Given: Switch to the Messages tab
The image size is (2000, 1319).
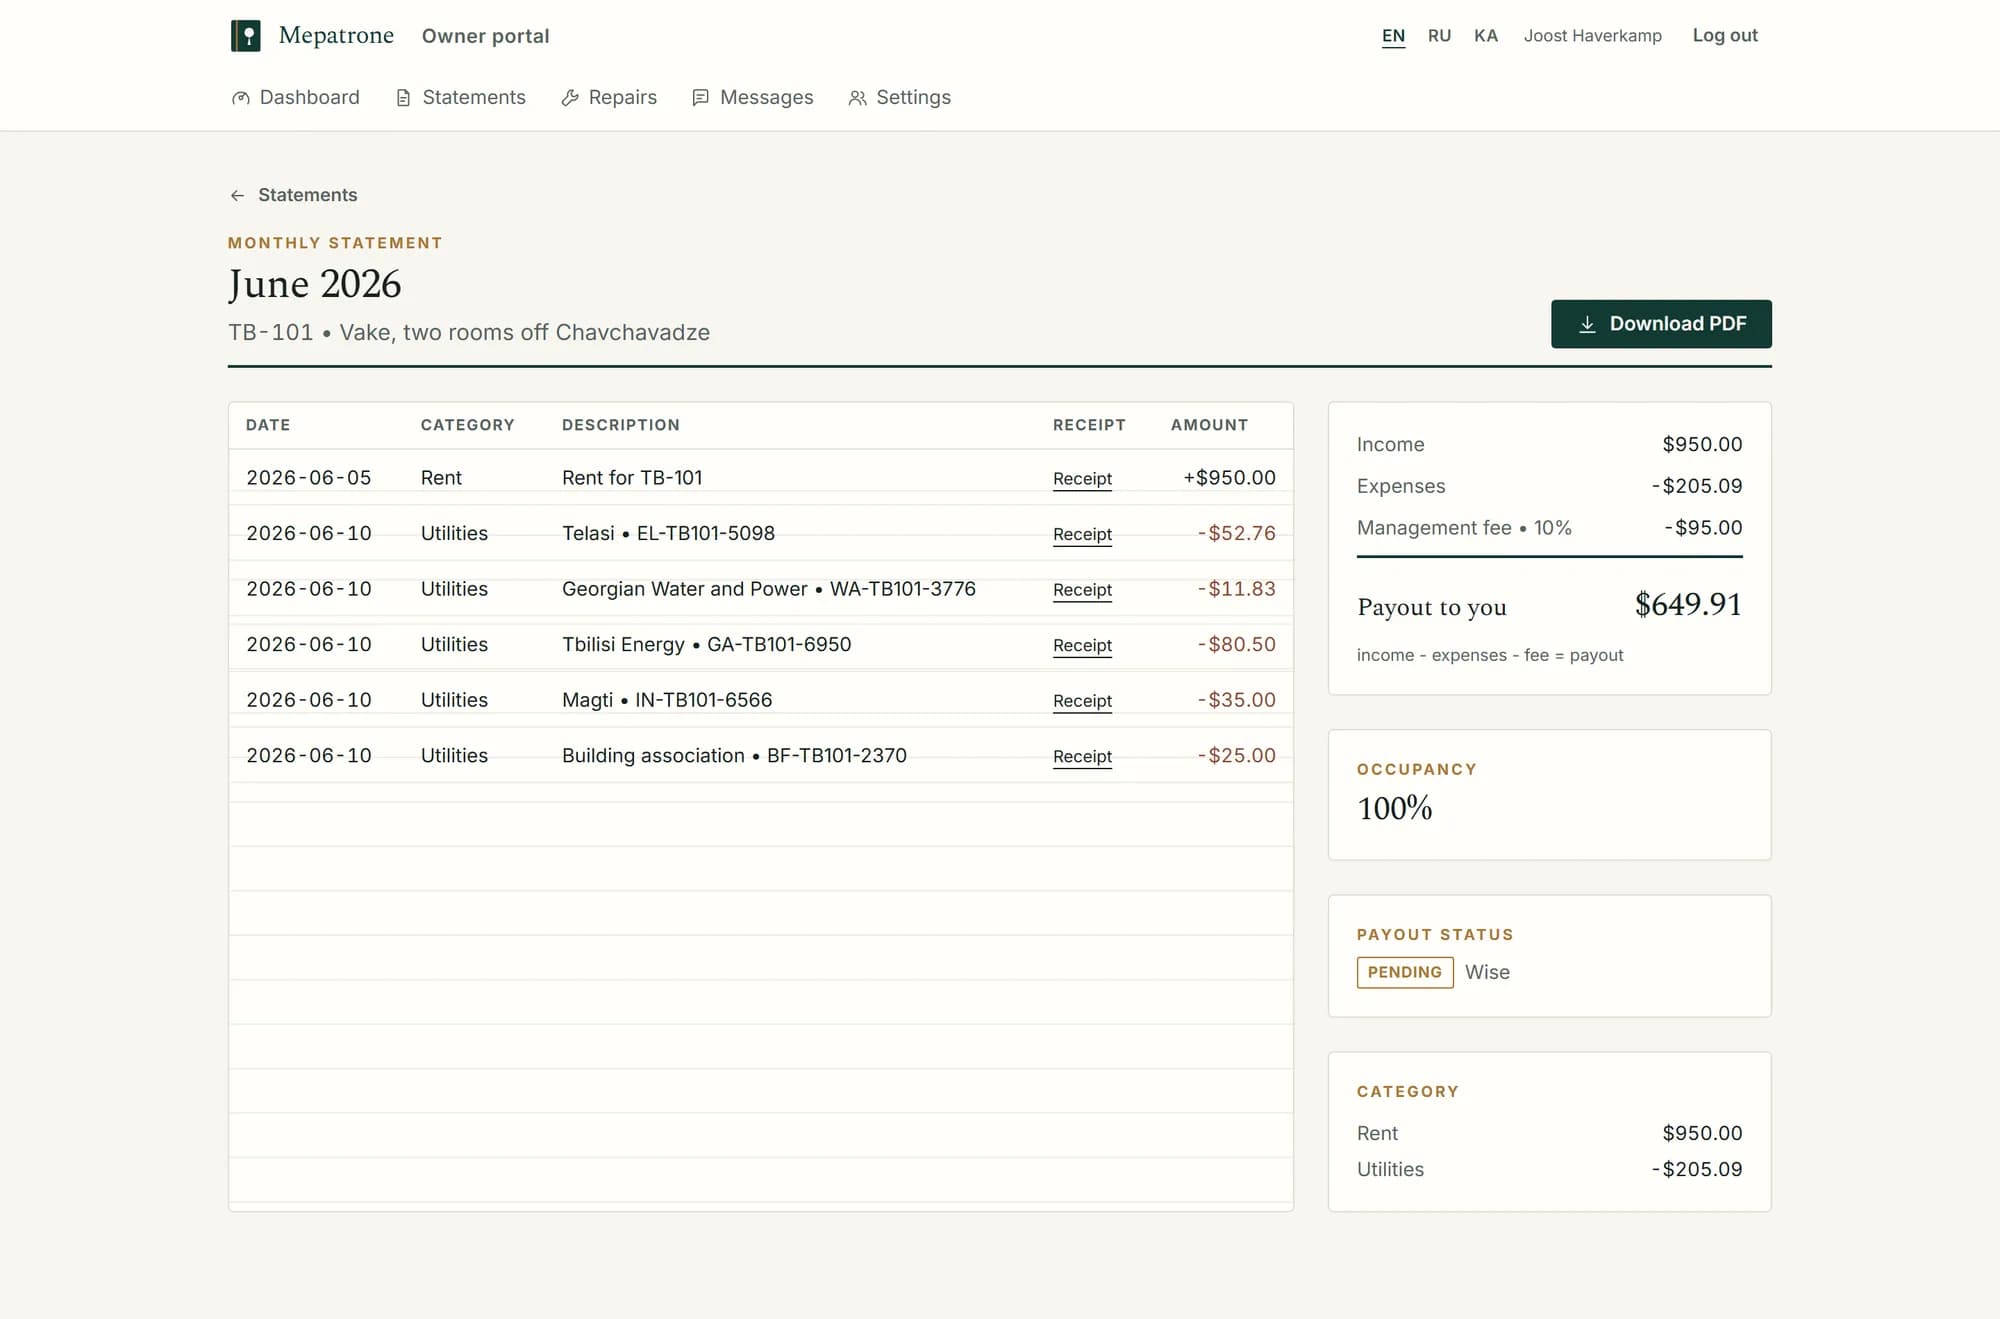Looking at the screenshot, I should point(753,97).
